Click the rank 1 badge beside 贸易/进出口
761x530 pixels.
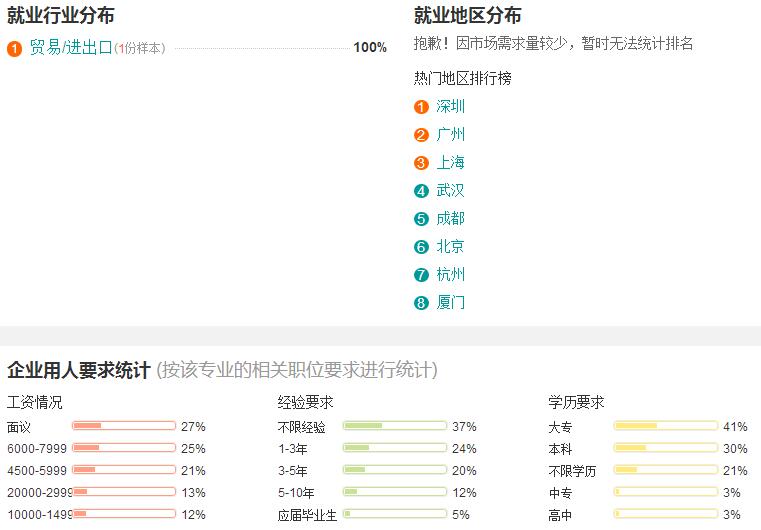click(x=15, y=49)
